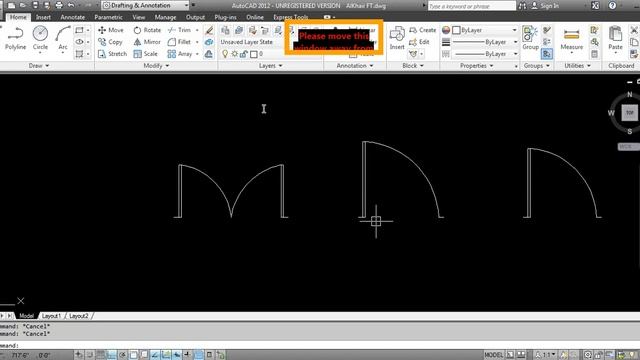Start the Measure tool

pyautogui.click(x=571, y=40)
